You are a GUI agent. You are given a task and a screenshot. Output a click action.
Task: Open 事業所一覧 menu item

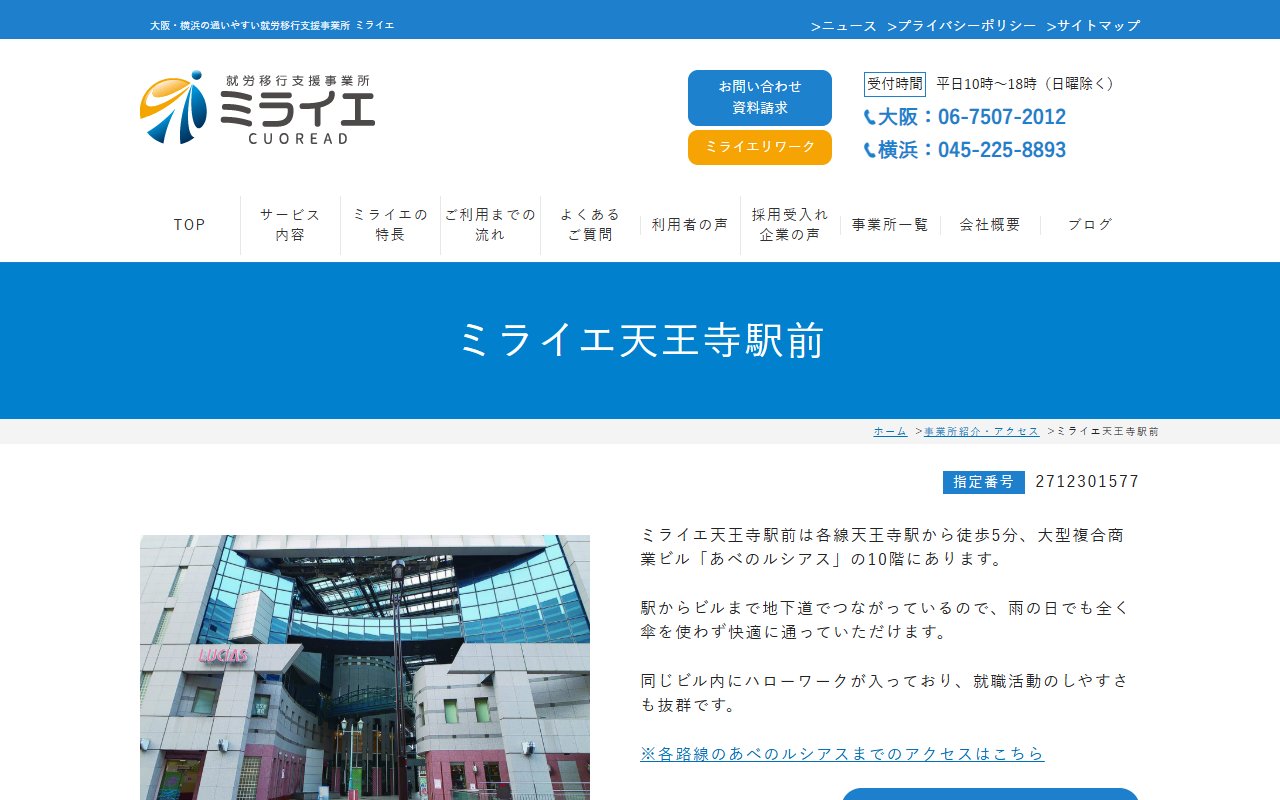tap(890, 225)
